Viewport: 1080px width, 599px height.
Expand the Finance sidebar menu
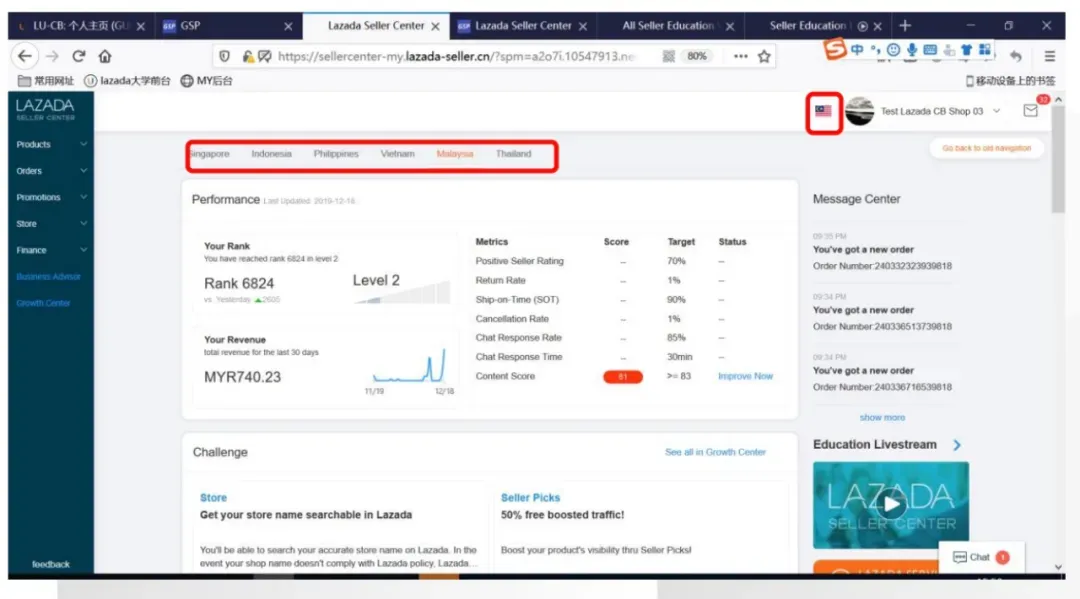pos(51,250)
